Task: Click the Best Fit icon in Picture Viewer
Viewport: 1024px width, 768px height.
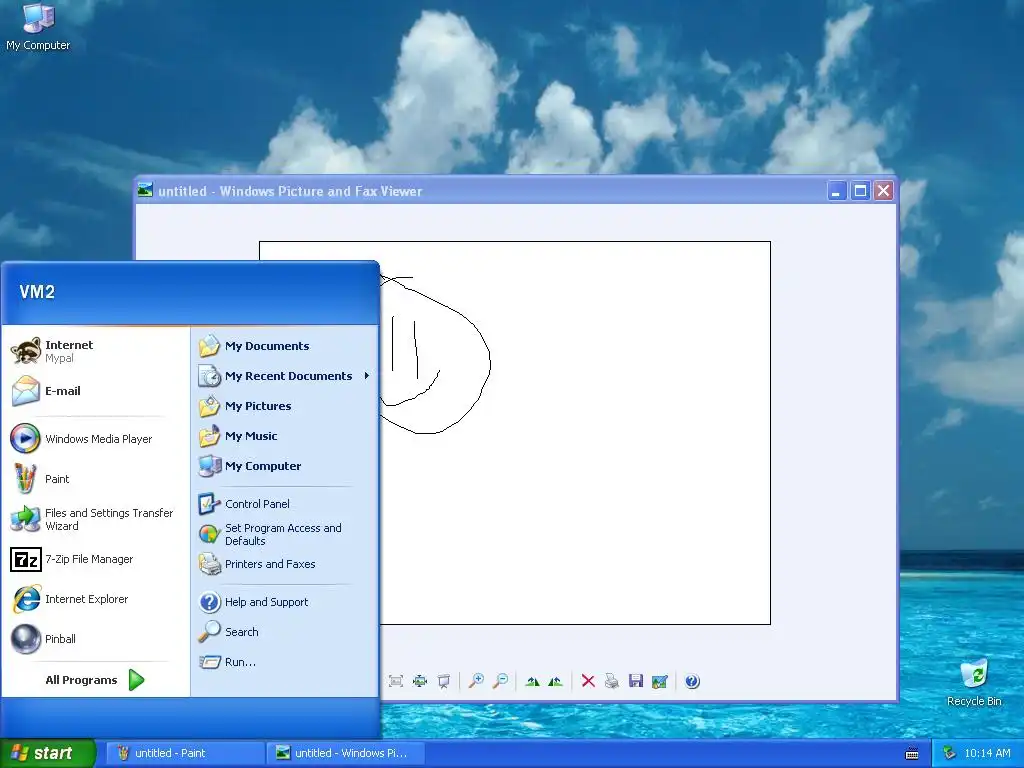Action: tap(396, 681)
